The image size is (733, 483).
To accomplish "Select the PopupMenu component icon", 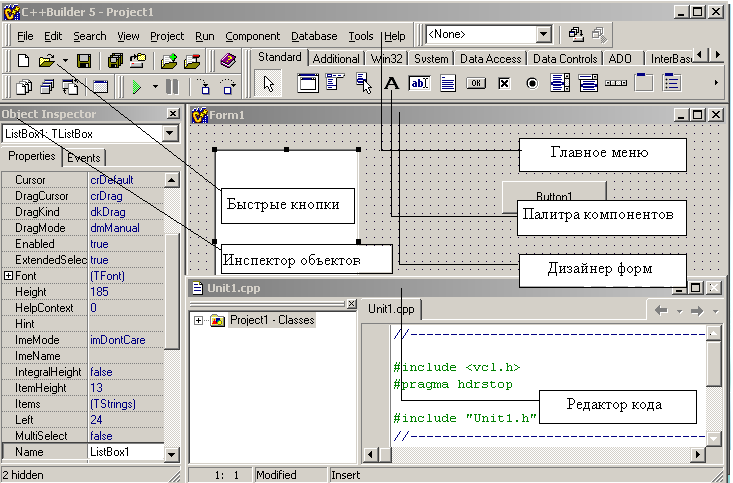I will [x=364, y=83].
